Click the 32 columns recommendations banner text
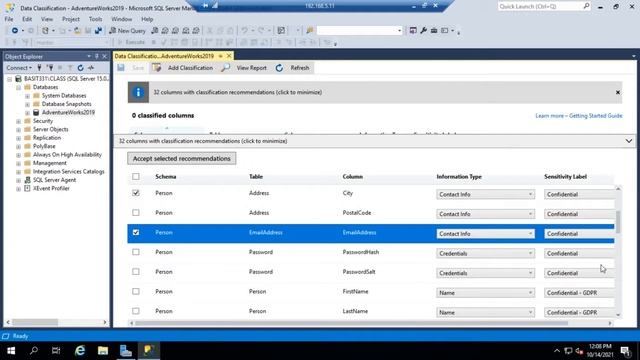Image resolution: width=640 pixels, height=360 pixels. pos(238,92)
